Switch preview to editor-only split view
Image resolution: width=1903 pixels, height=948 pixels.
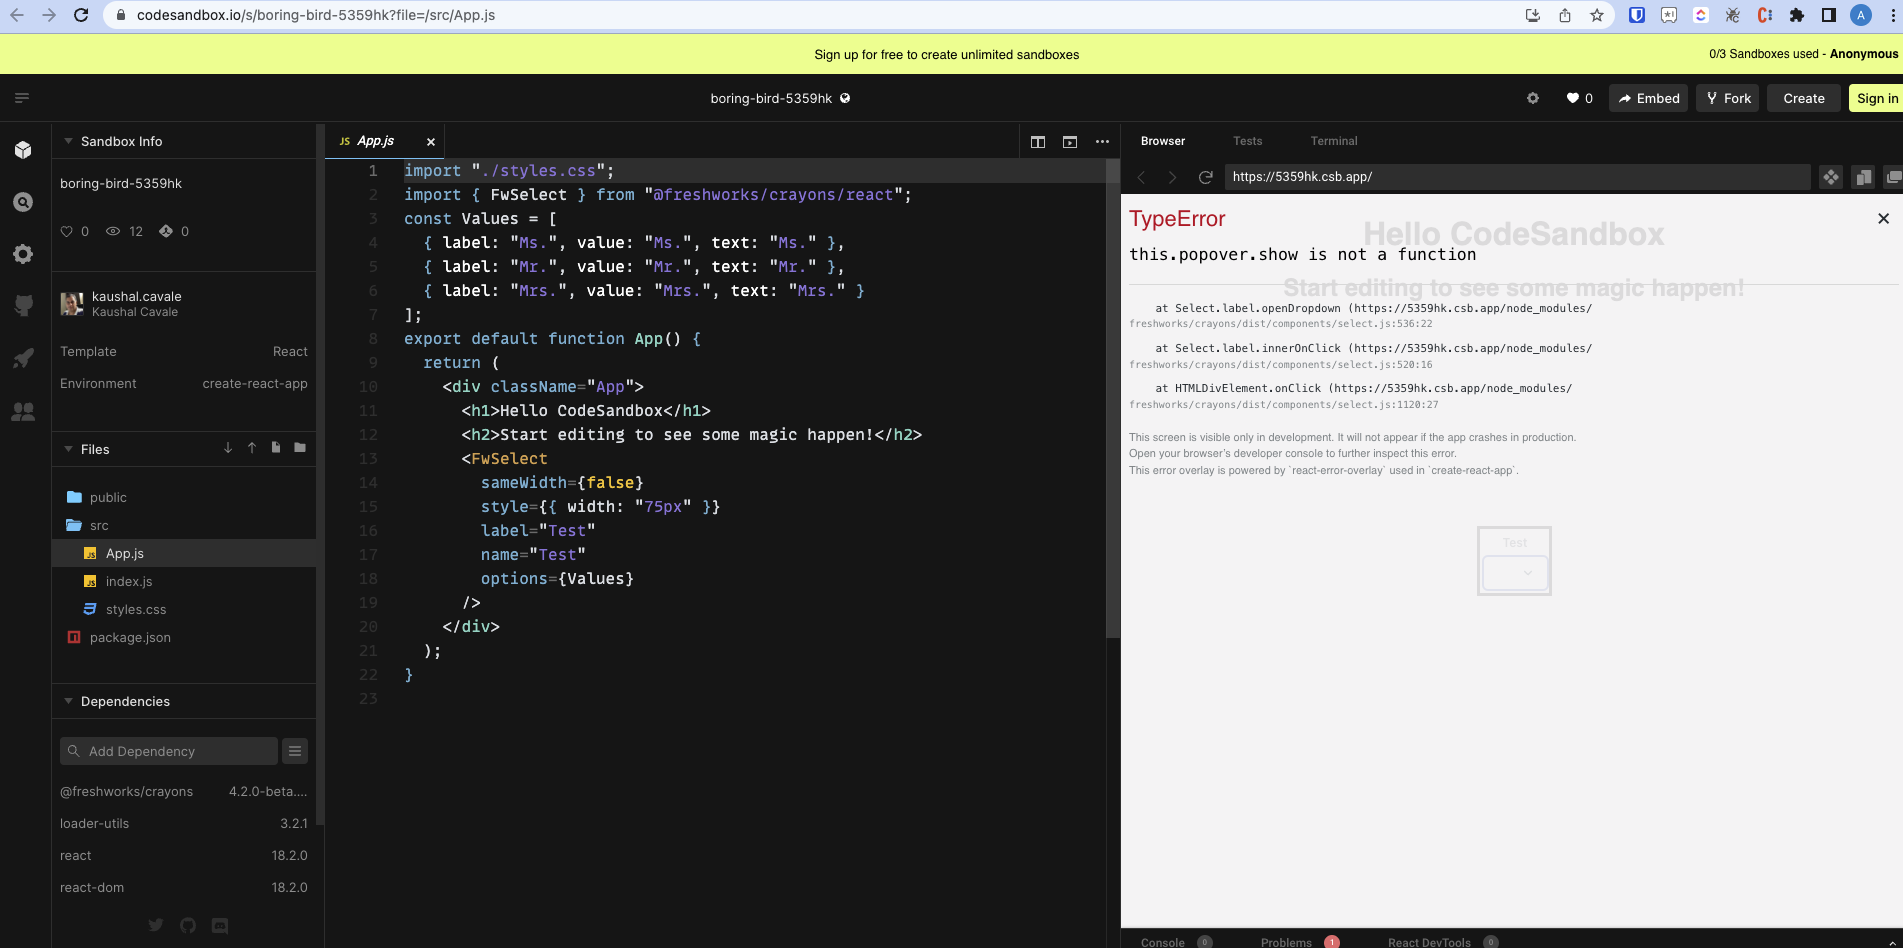pos(1037,142)
